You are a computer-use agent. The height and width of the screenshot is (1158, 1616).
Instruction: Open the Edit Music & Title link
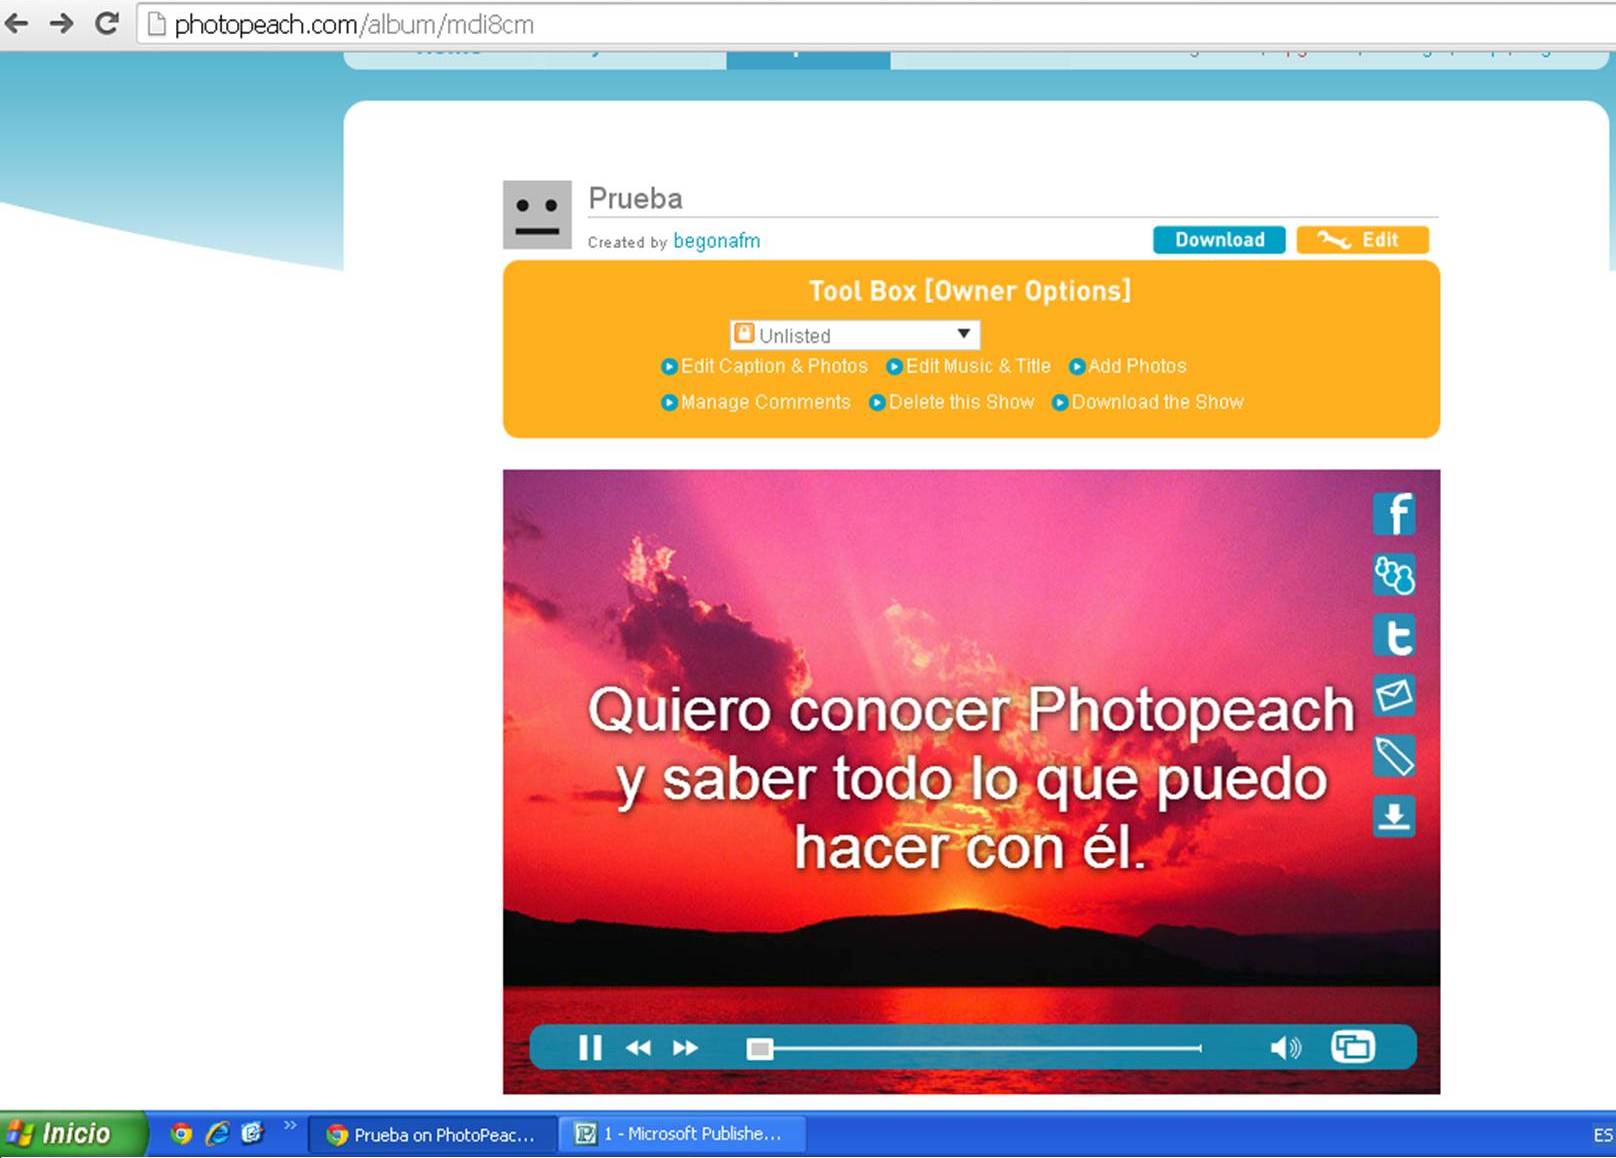tap(977, 366)
